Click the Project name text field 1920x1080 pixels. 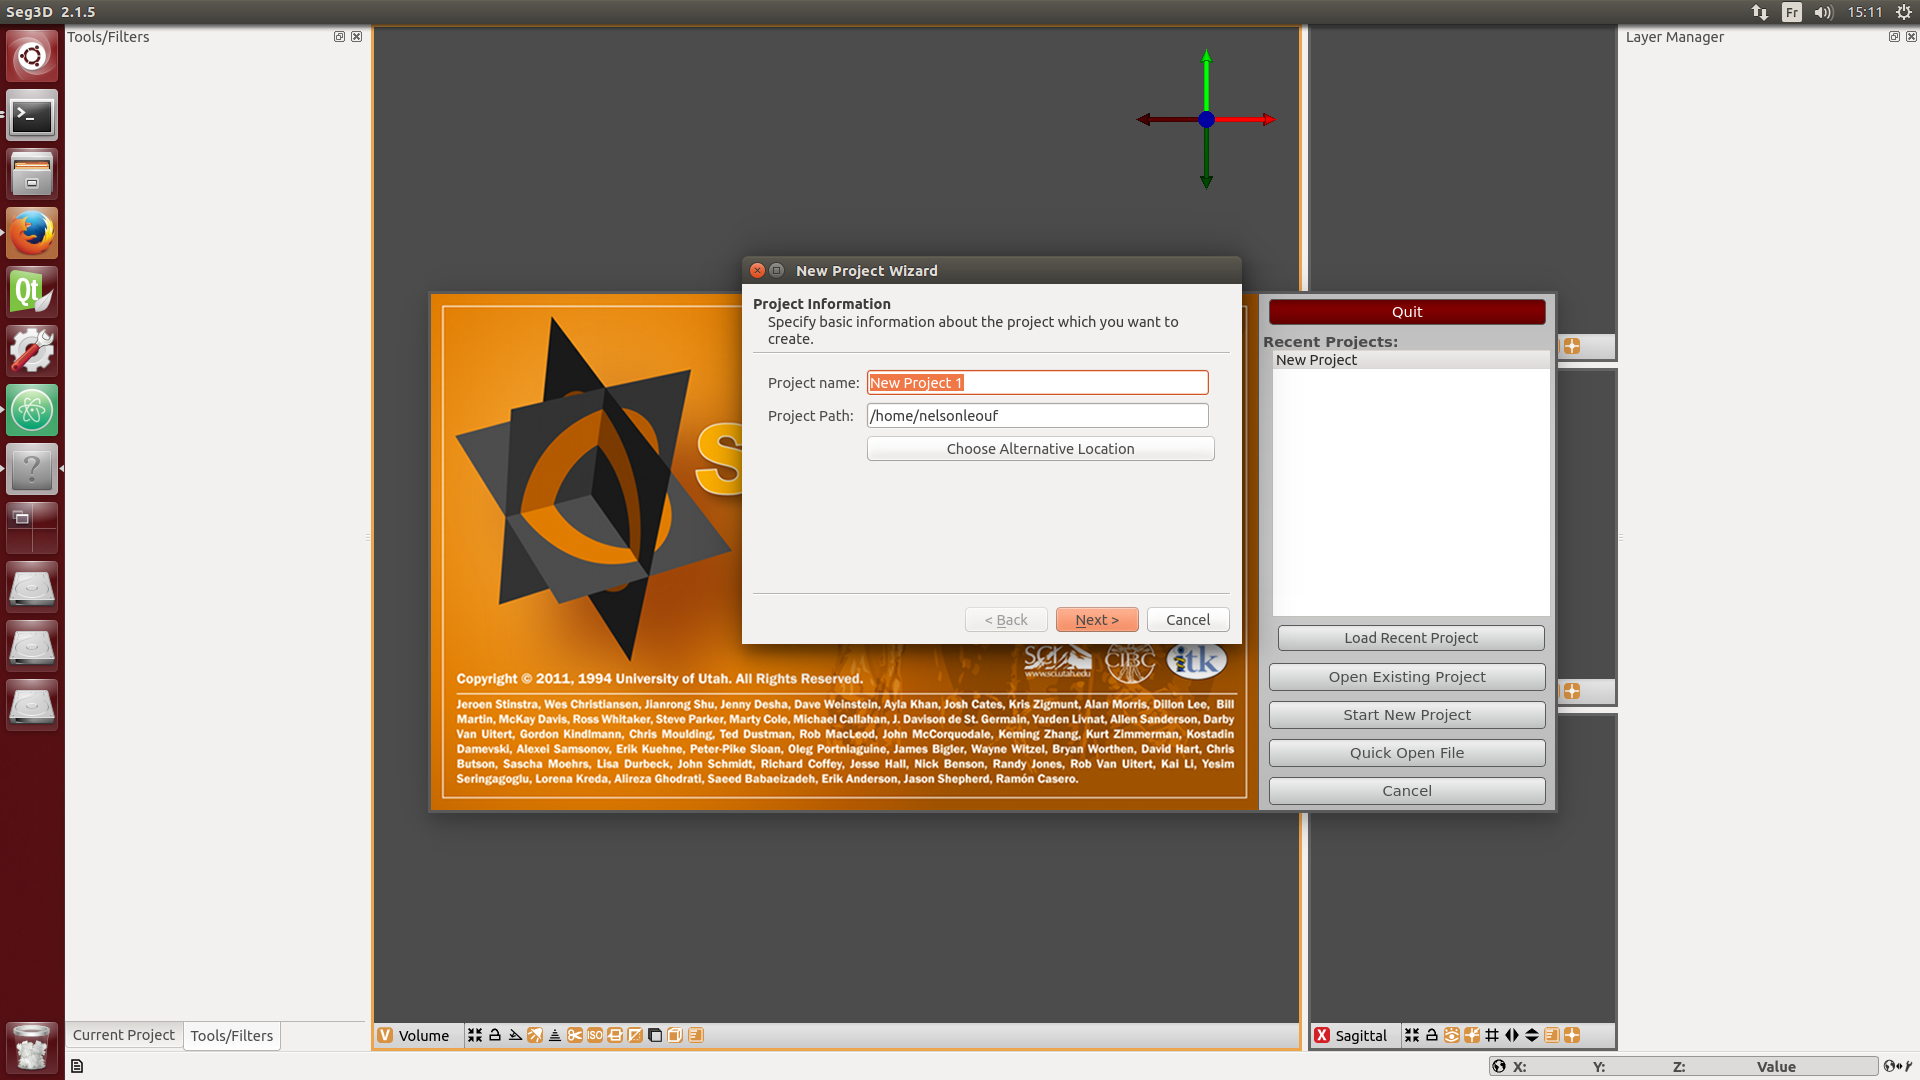tap(1037, 382)
